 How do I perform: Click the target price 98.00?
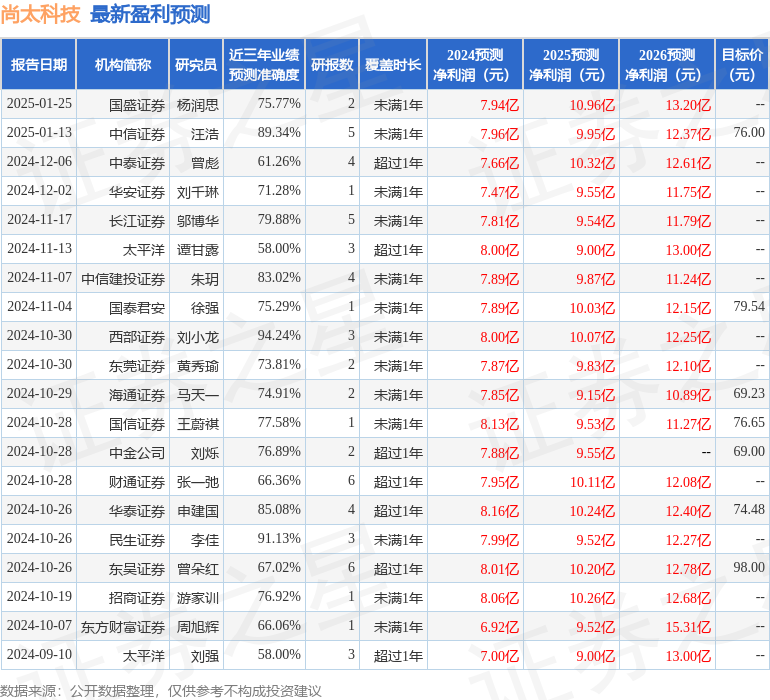[749, 567]
